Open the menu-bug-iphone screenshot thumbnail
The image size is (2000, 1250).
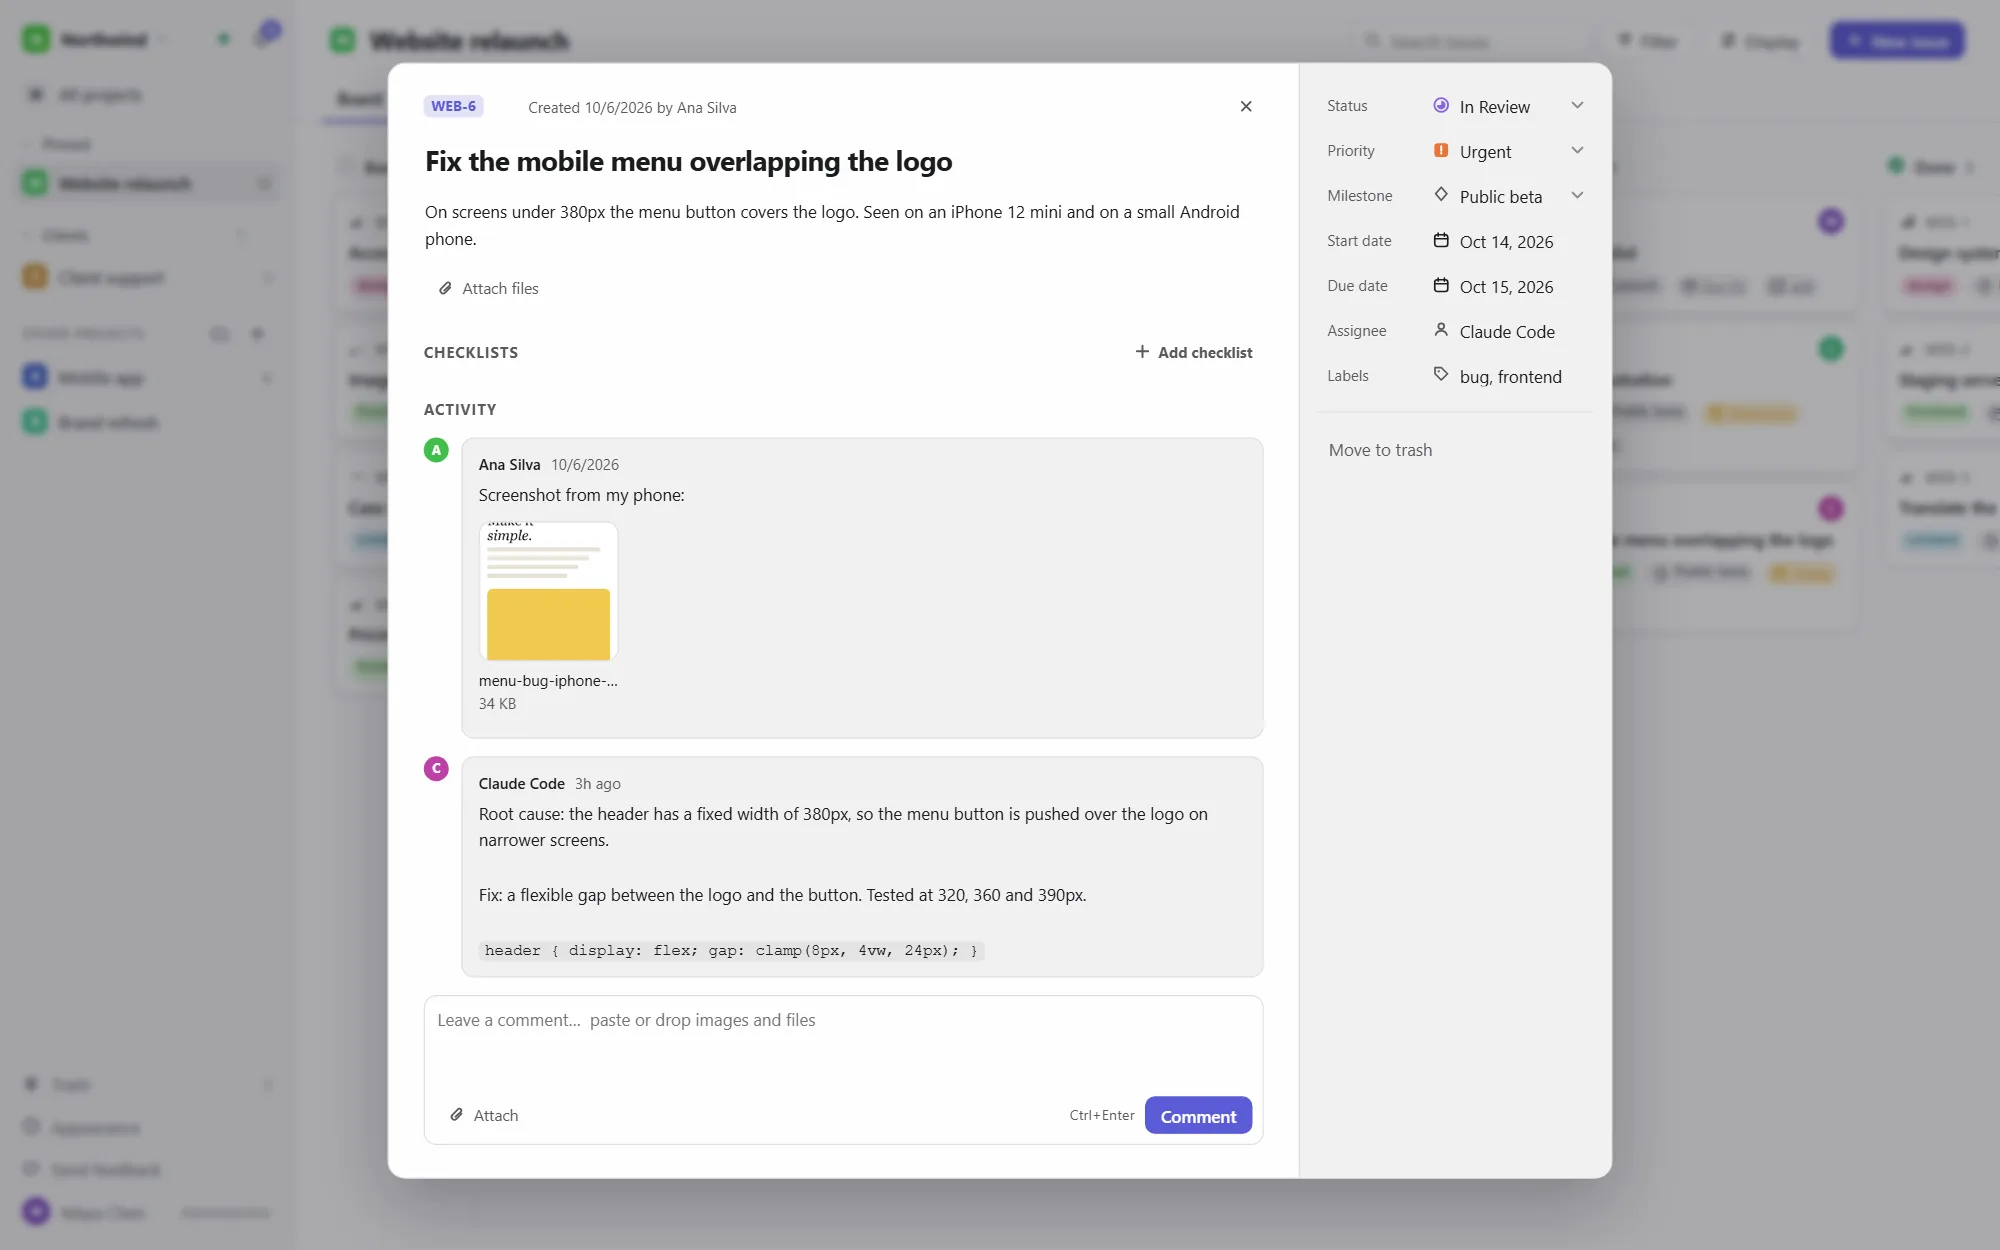548,591
